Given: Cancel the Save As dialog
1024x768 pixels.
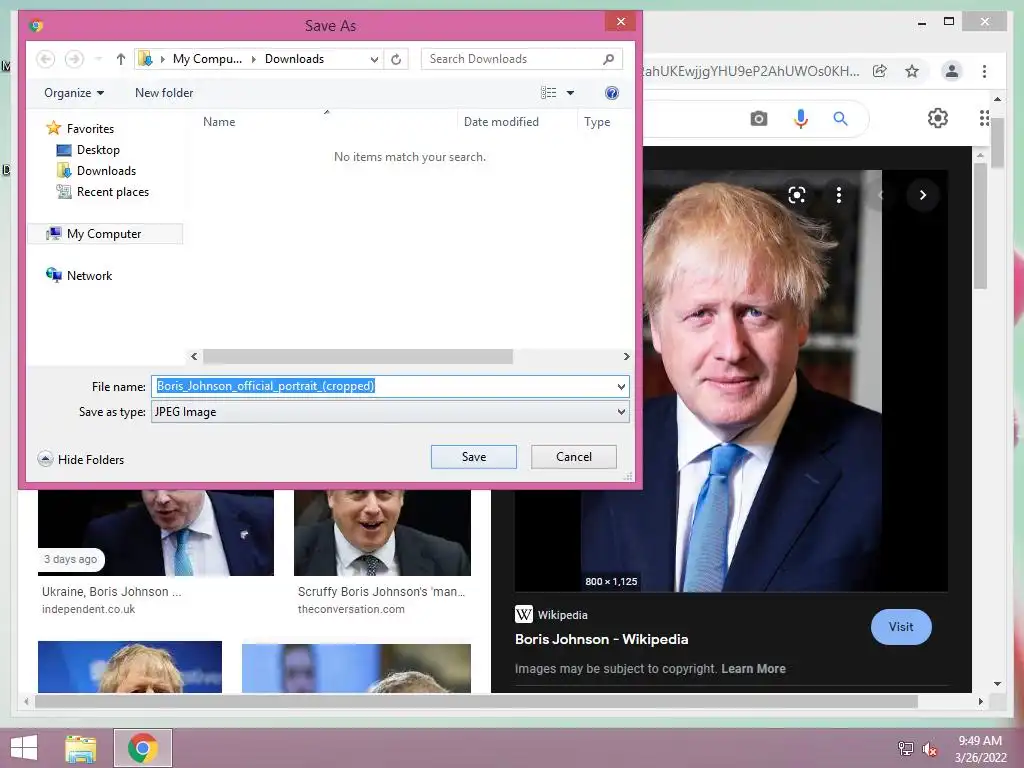Looking at the screenshot, I should click(x=573, y=457).
